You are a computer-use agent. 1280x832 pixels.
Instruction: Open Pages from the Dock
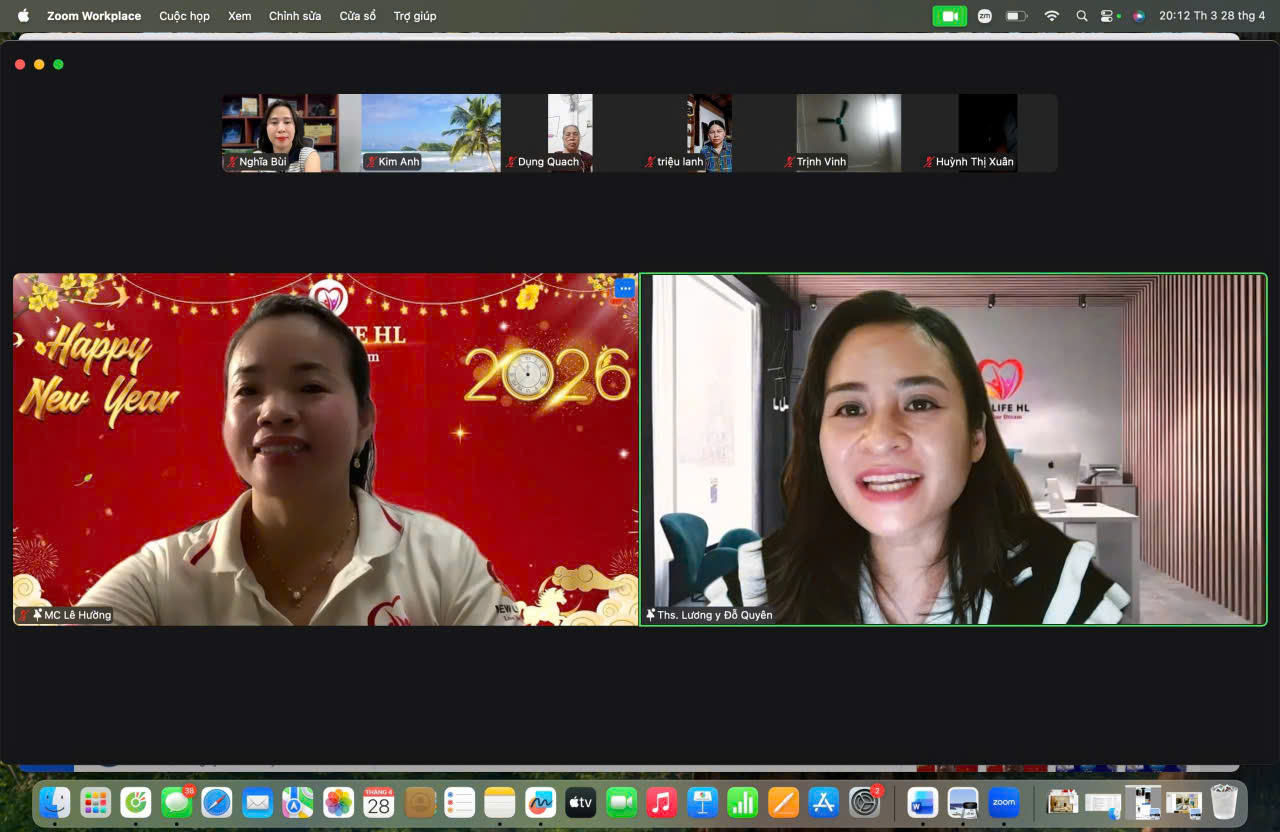click(x=784, y=802)
